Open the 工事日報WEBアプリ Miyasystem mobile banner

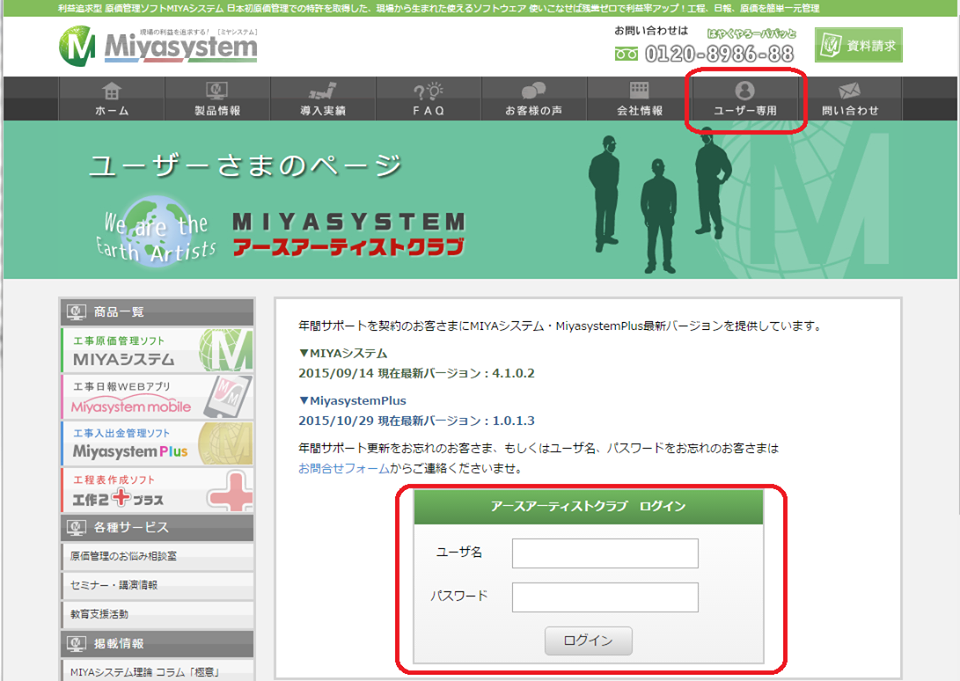point(157,397)
